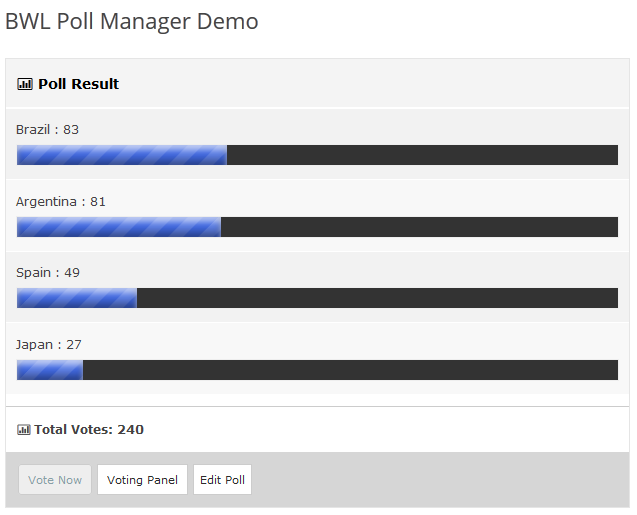This screenshot has width=637, height=515.
Task: Click the "Total Votes: 240" text
Action: (x=89, y=430)
